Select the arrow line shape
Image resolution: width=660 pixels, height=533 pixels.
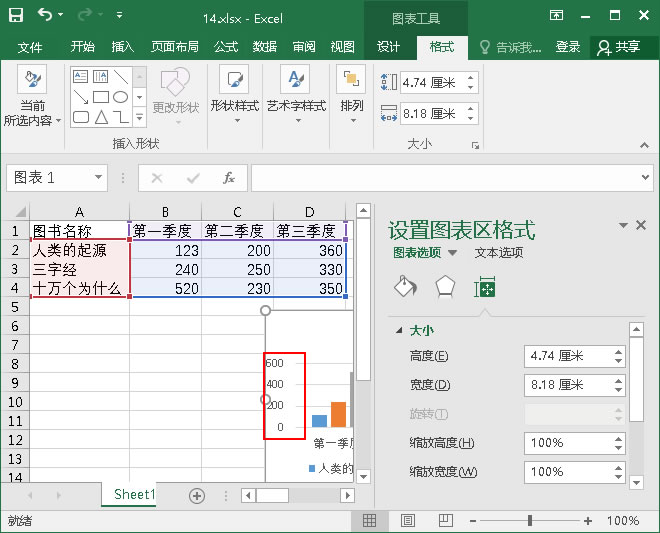[80, 97]
